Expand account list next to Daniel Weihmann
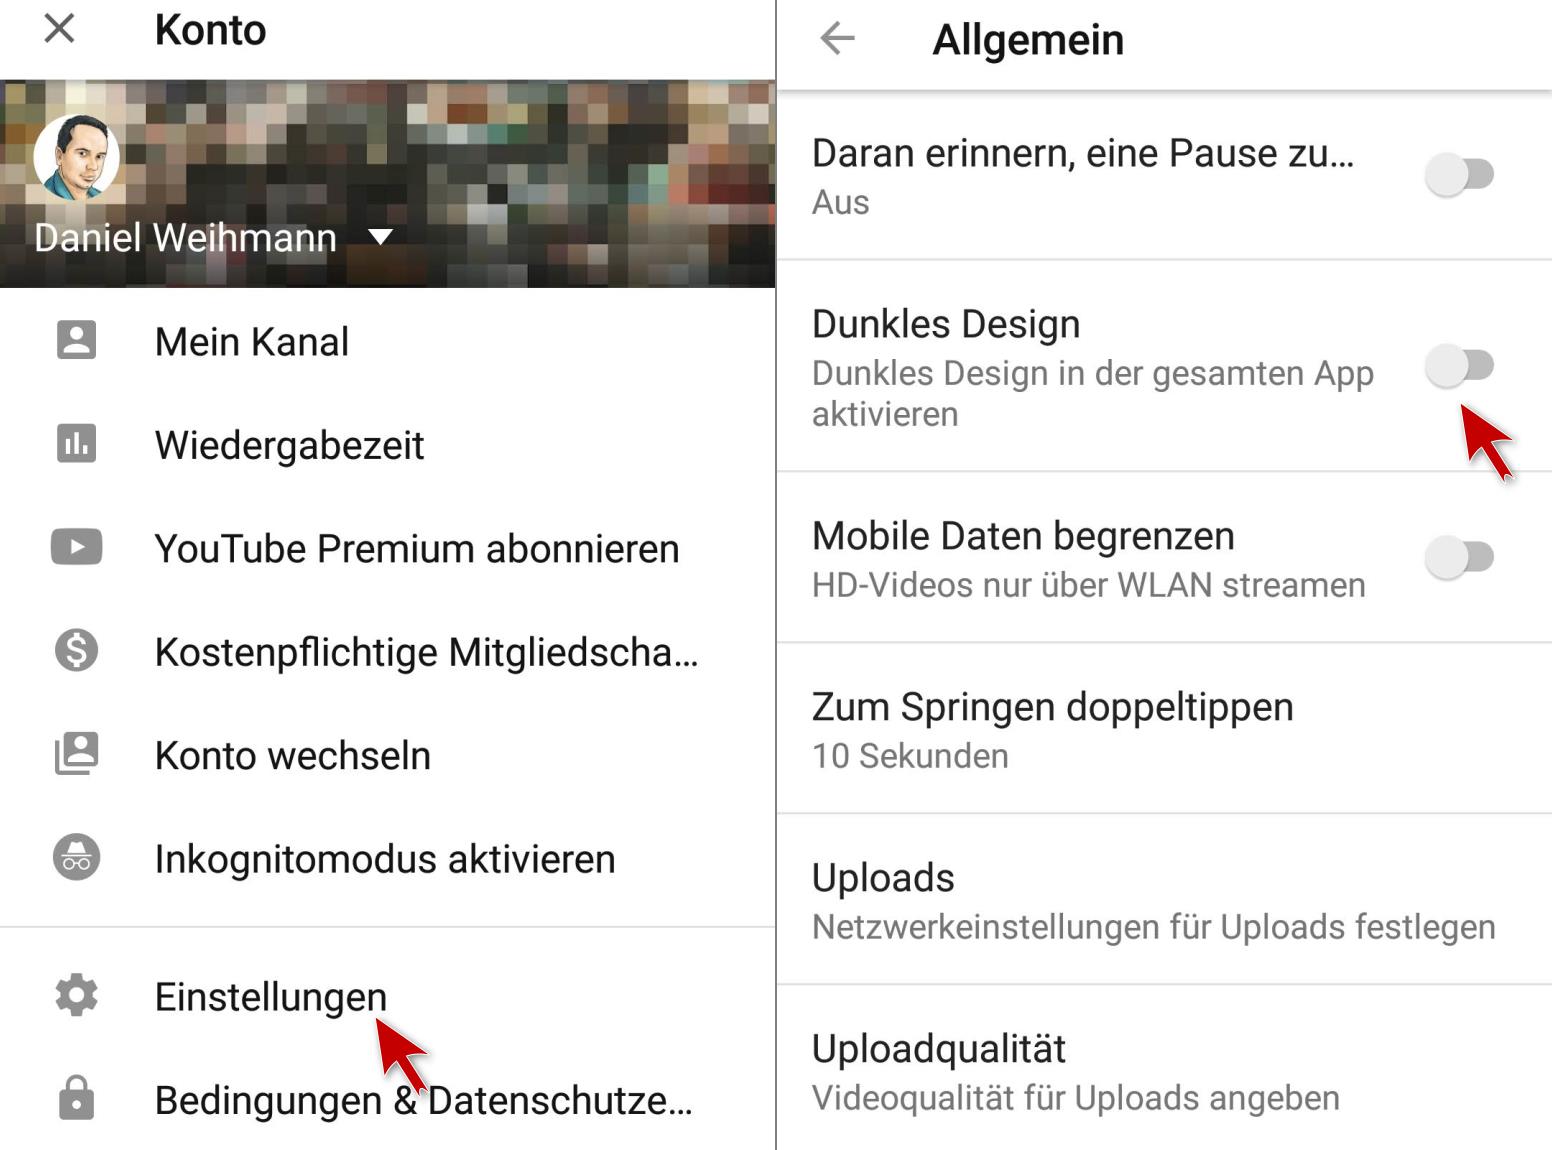 [380, 237]
